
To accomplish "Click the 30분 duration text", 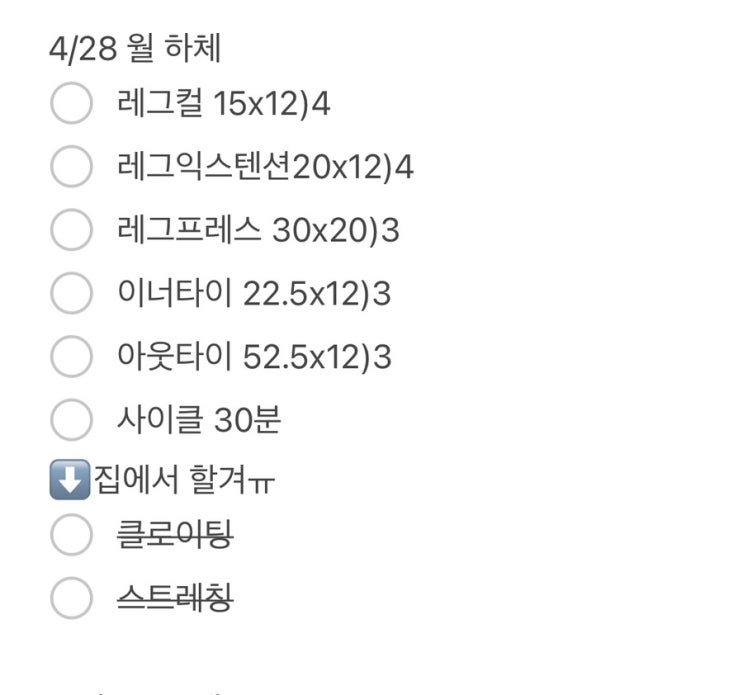I will 247,420.
